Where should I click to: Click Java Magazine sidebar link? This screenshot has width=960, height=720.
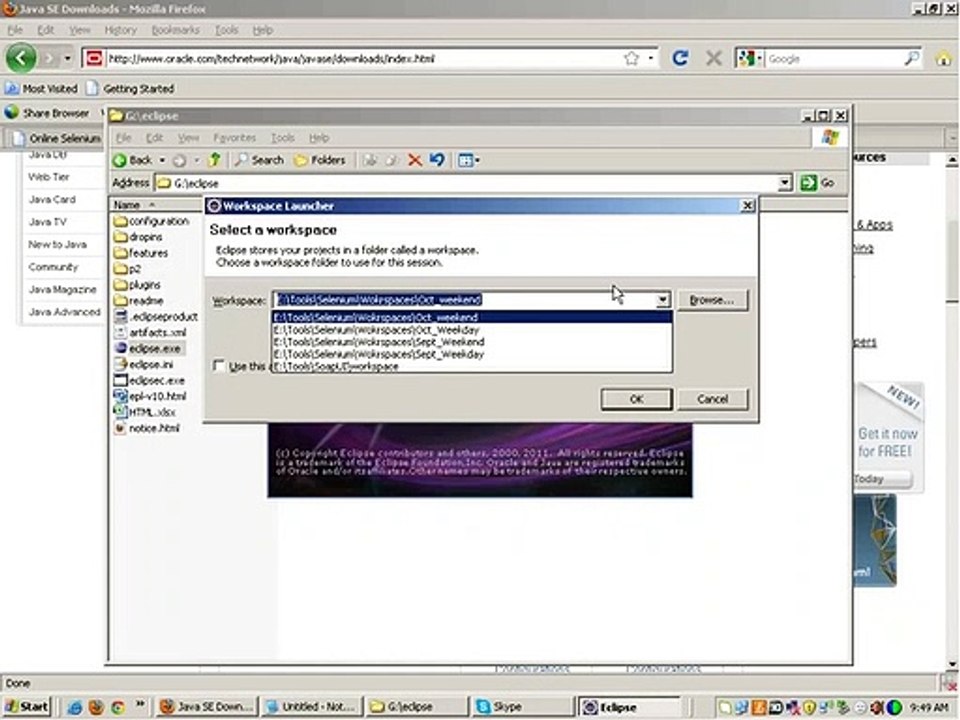[62, 290]
